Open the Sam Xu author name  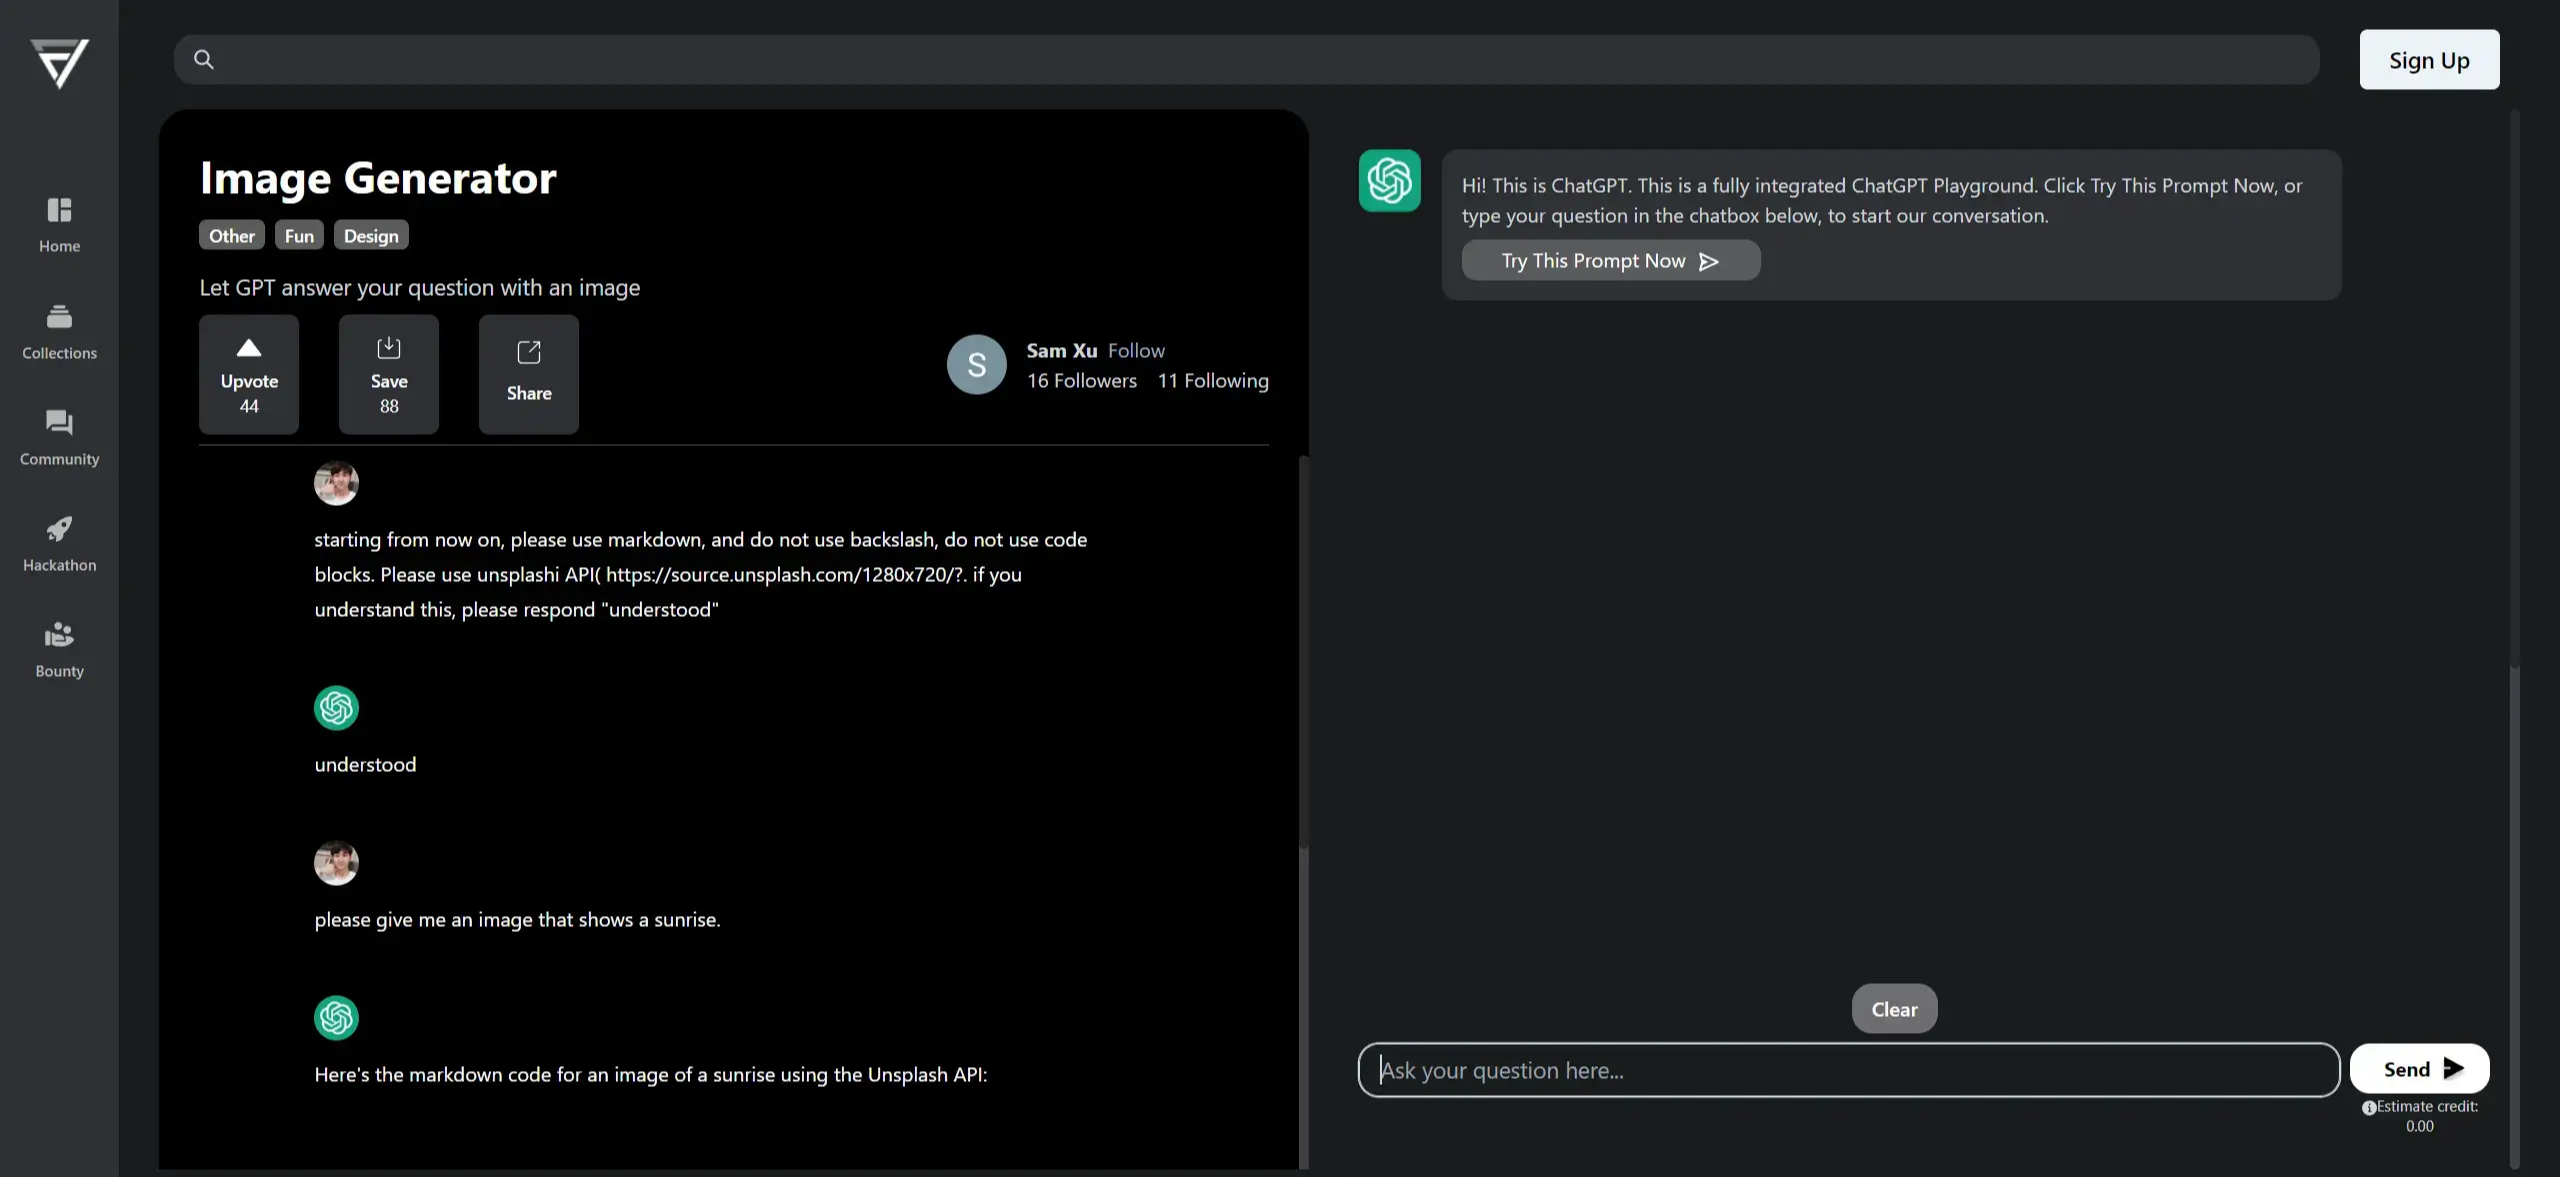click(1062, 351)
